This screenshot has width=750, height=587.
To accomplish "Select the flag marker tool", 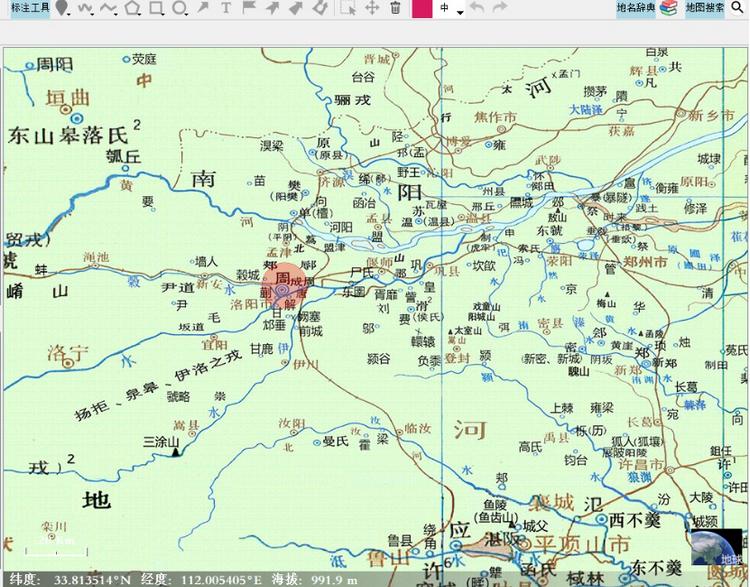I will point(250,8).
